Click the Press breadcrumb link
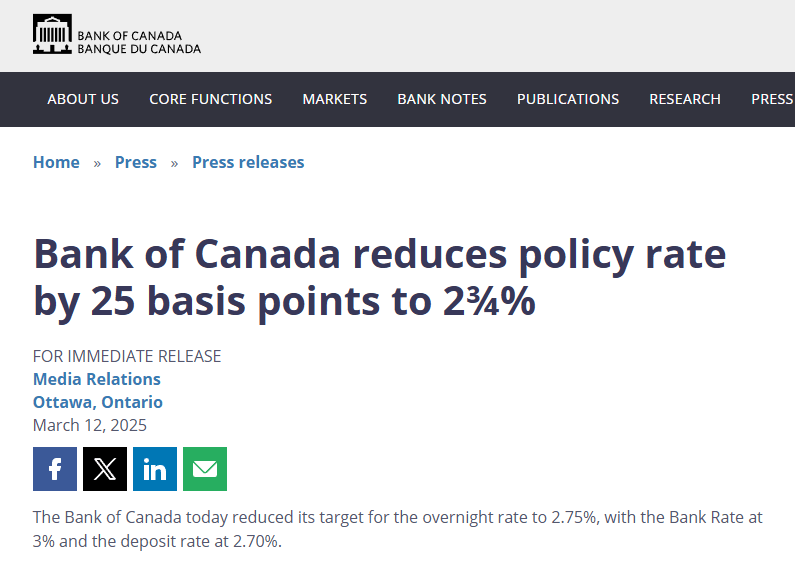Screen dimensions: 795x561 (x=136, y=162)
